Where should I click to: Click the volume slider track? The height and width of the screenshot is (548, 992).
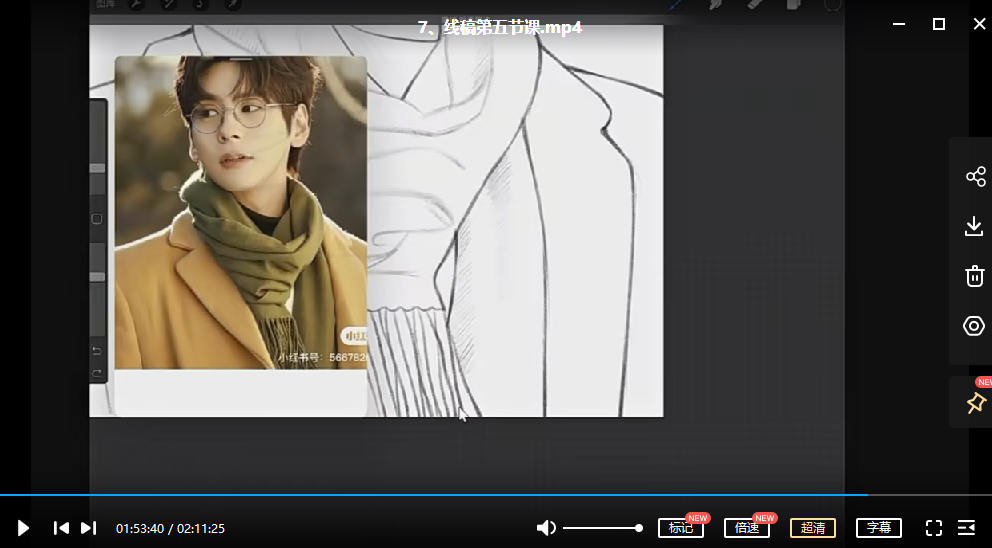600,528
